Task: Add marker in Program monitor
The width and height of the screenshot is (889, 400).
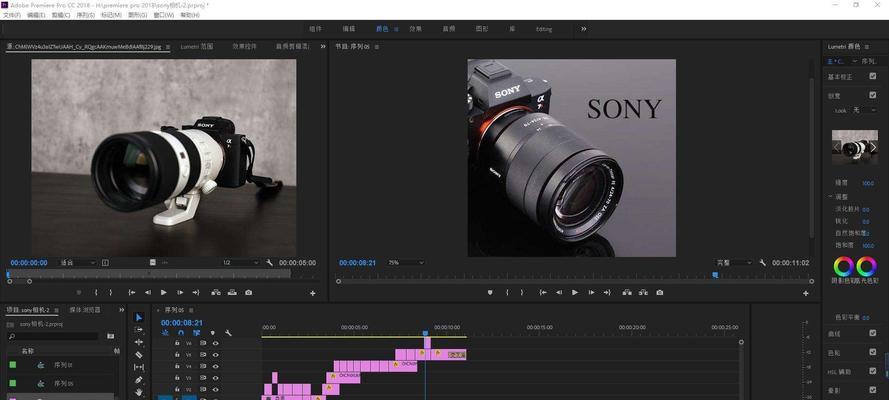Action: point(490,292)
